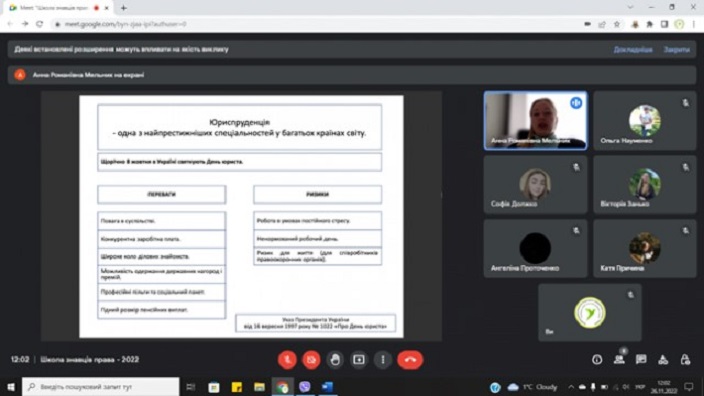Go back in the browser
The height and width of the screenshot is (396, 704).
coord(10,24)
